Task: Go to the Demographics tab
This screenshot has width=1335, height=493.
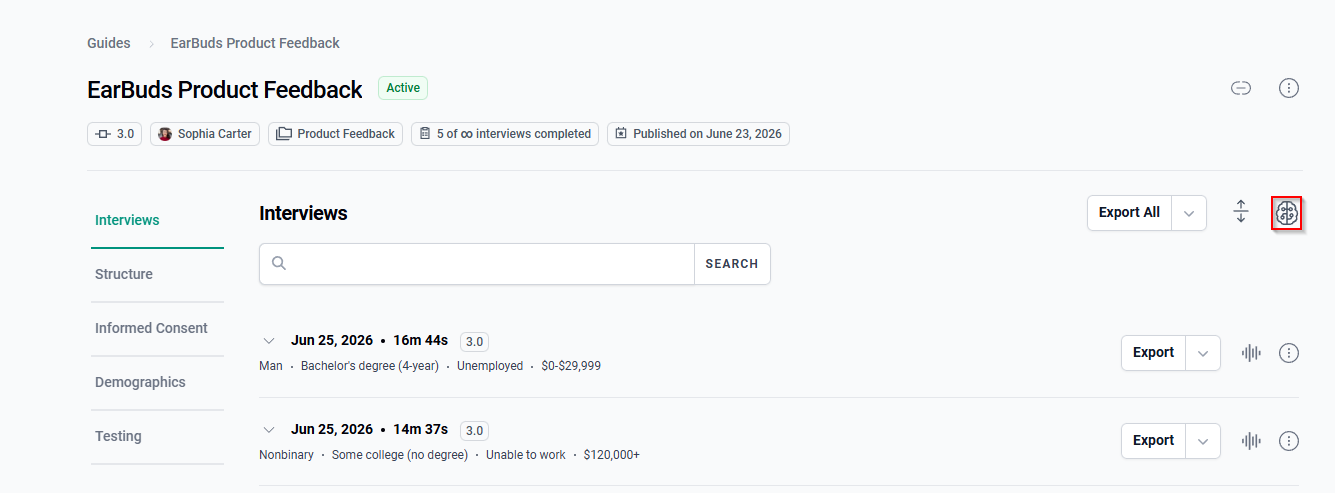Action: point(157,383)
